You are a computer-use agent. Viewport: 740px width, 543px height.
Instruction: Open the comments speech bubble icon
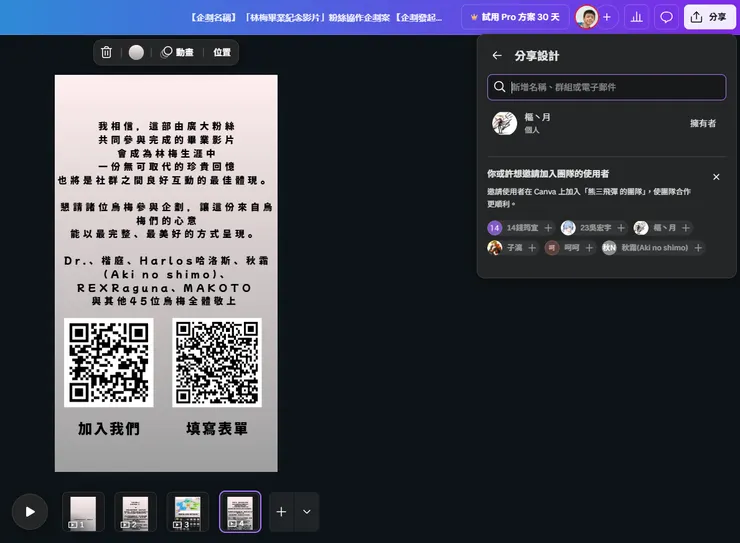pyautogui.click(x=666, y=17)
